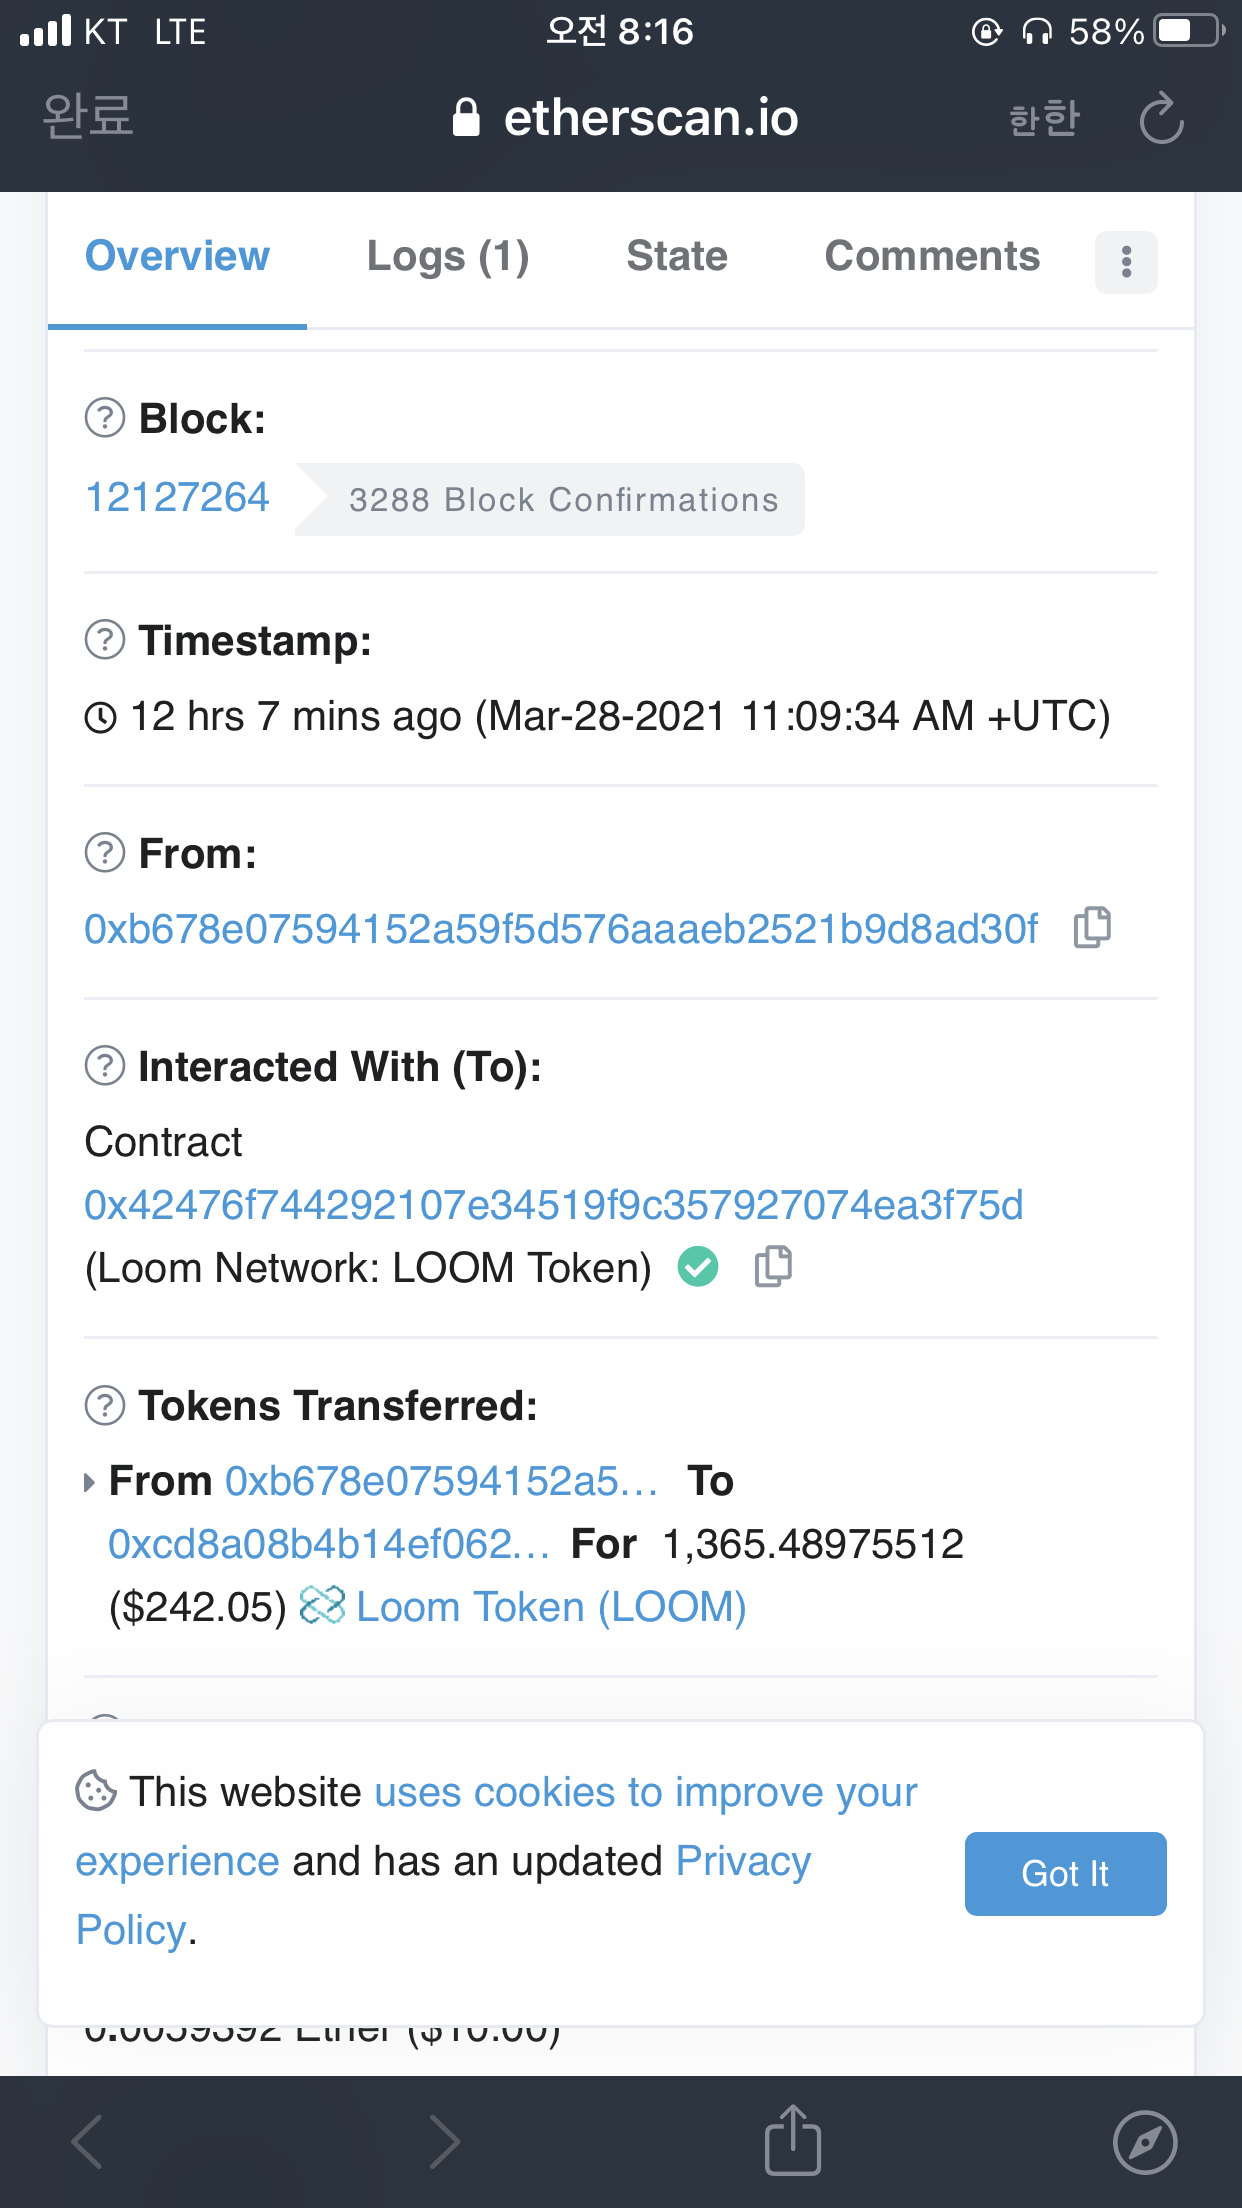This screenshot has width=1242, height=2208.
Task: Open the three-dot more options menu
Action: point(1126,262)
